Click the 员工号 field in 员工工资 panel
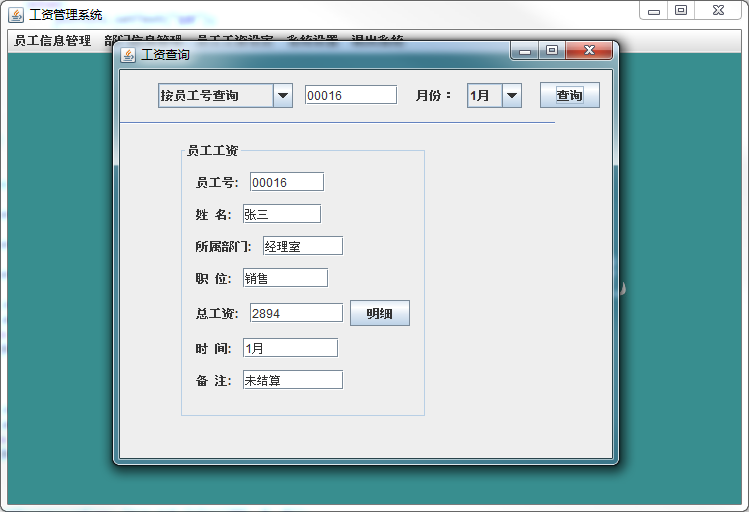 coord(287,182)
